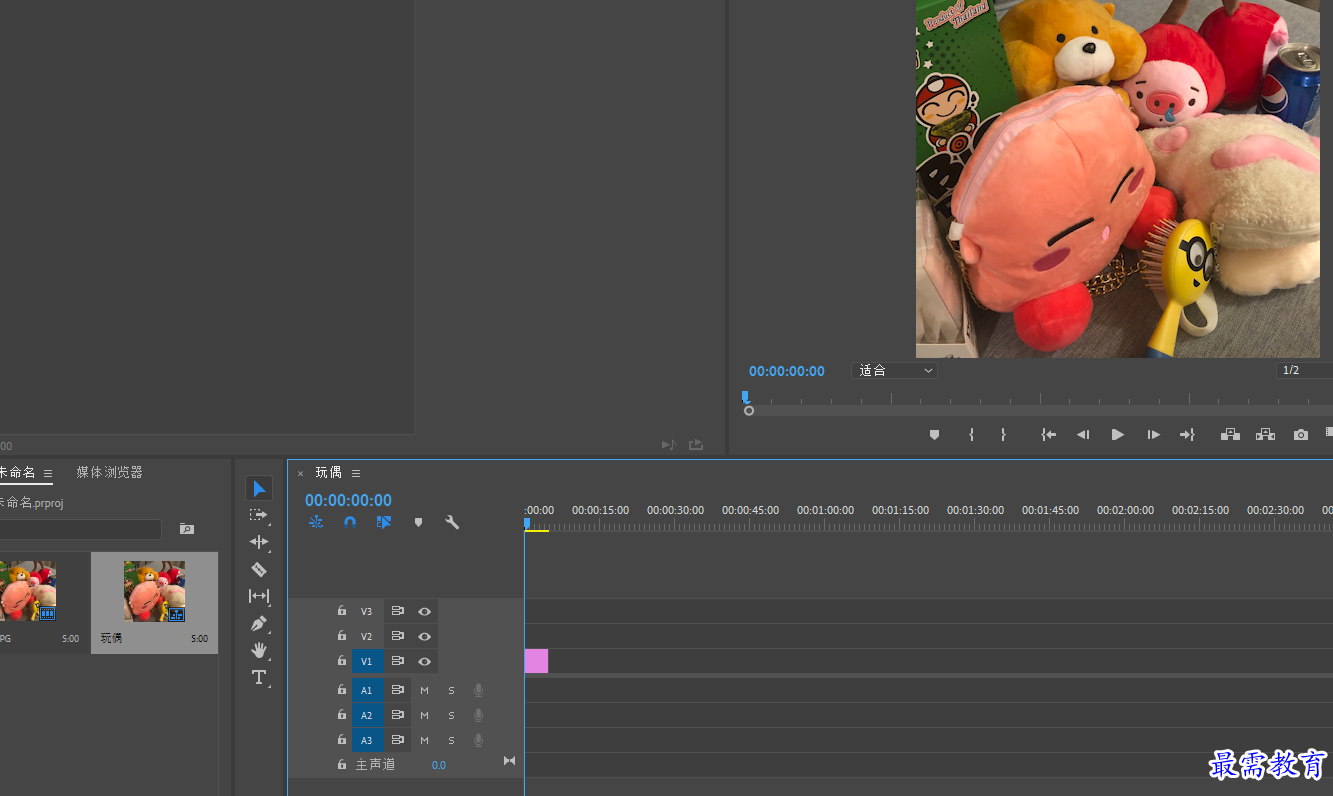The width and height of the screenshot is (1333, 796).
Task: Step forward one frame
Action: point(1153,435)
